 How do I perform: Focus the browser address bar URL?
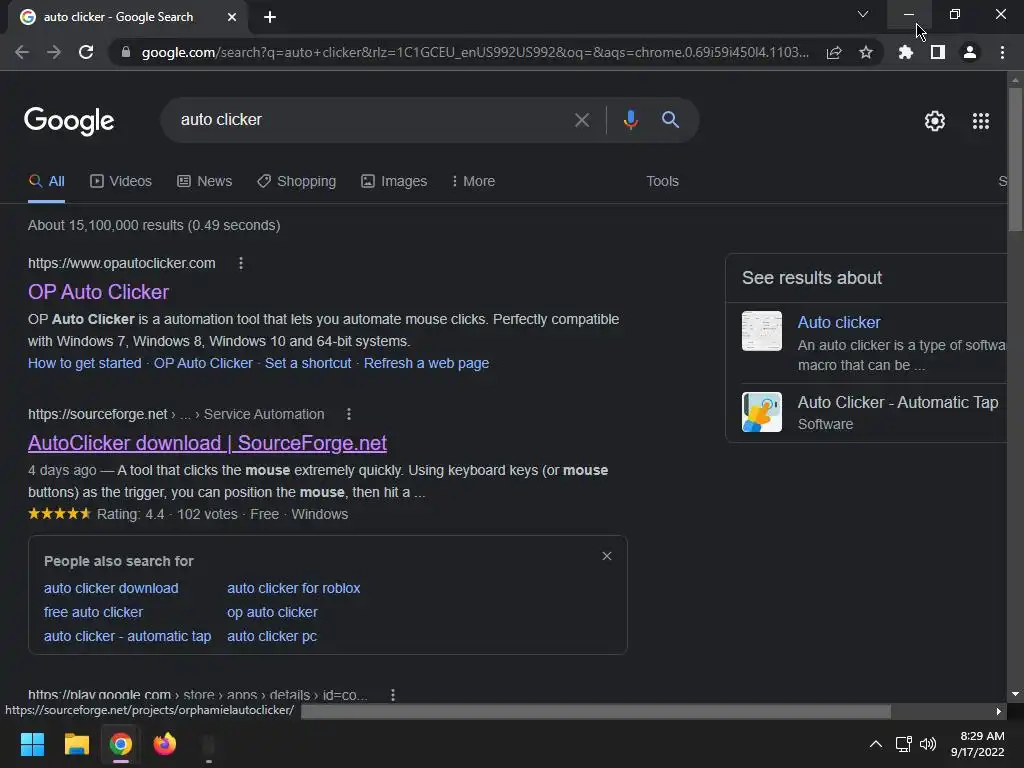(475, 52)
